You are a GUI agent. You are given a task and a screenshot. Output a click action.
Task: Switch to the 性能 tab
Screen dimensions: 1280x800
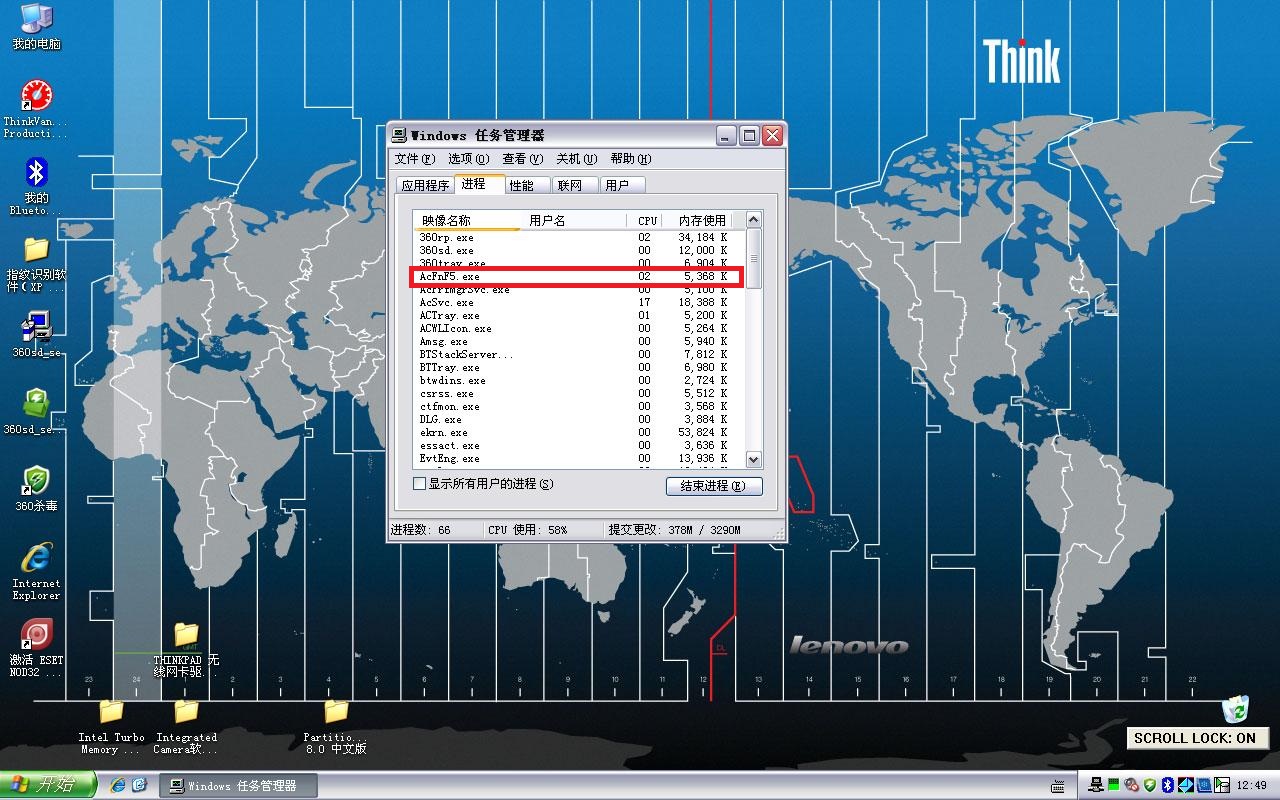point(522,185)
